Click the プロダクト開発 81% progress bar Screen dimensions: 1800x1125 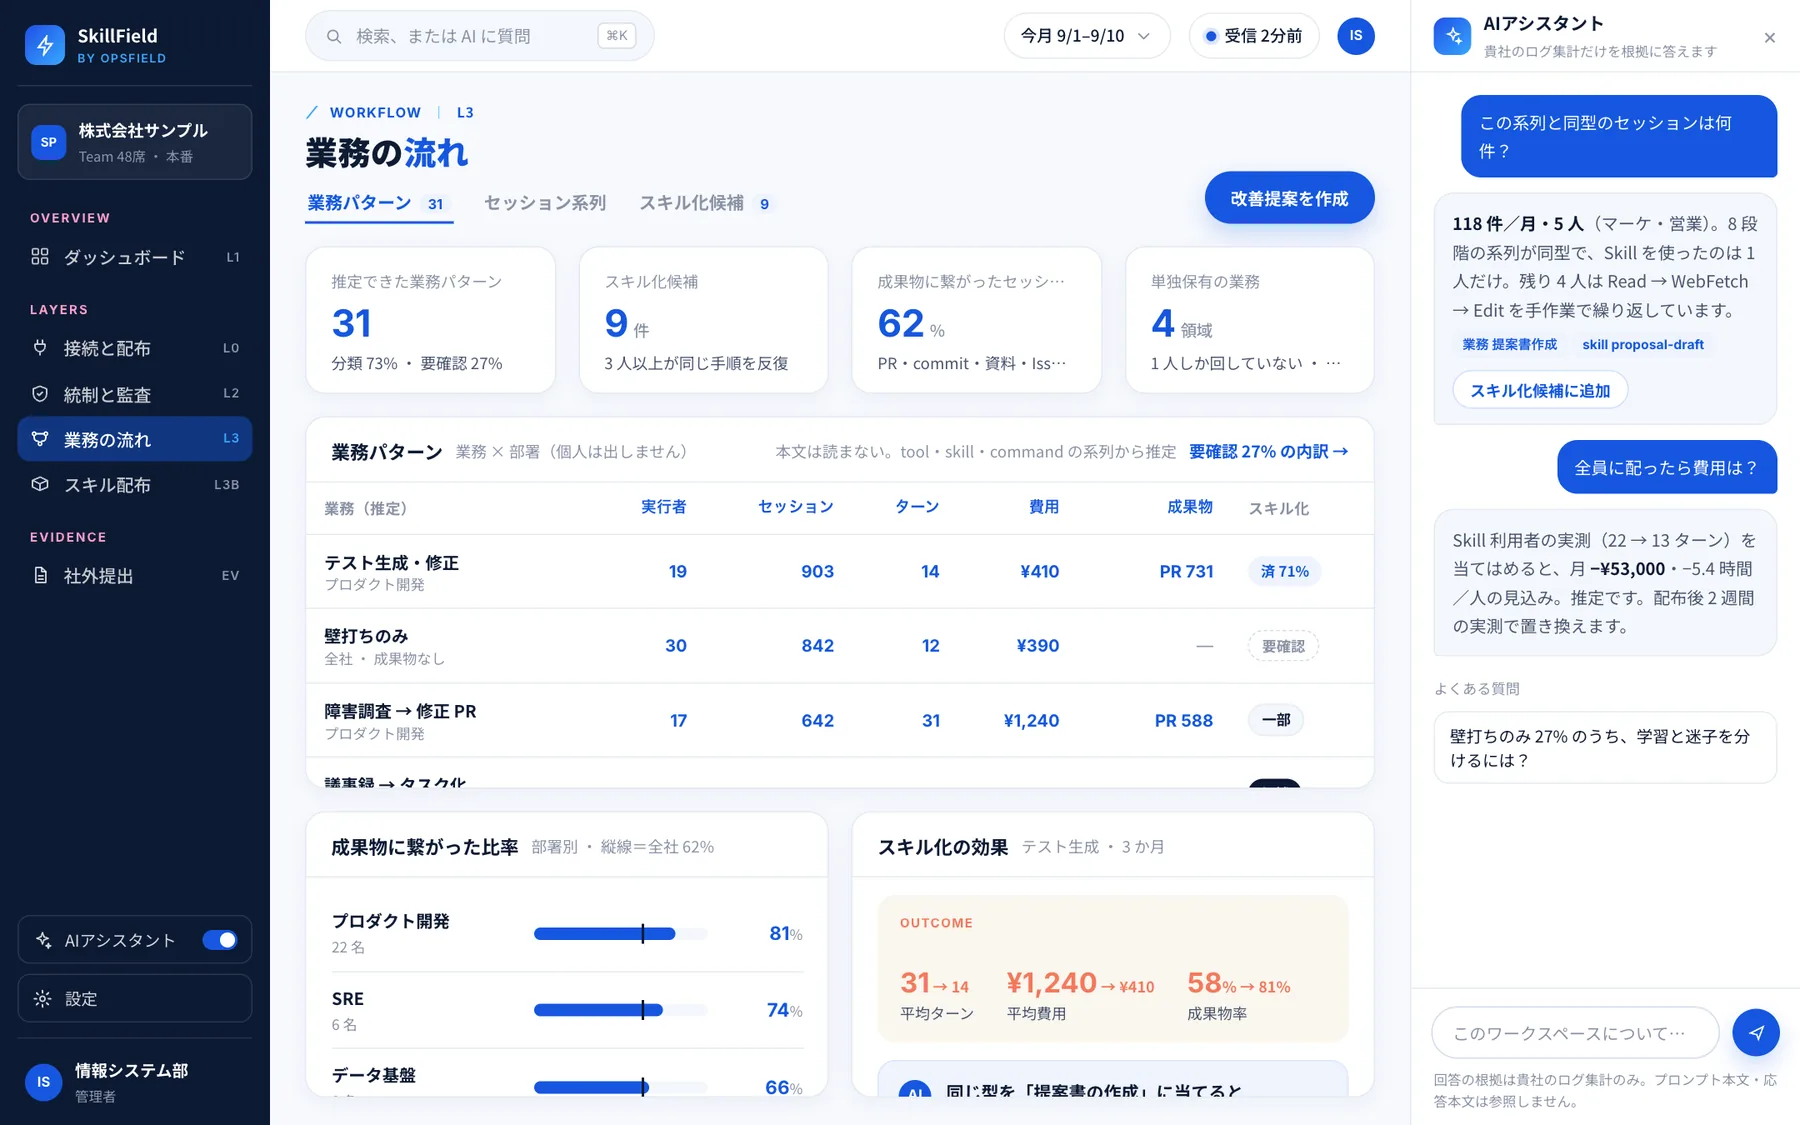coord(620,934)
